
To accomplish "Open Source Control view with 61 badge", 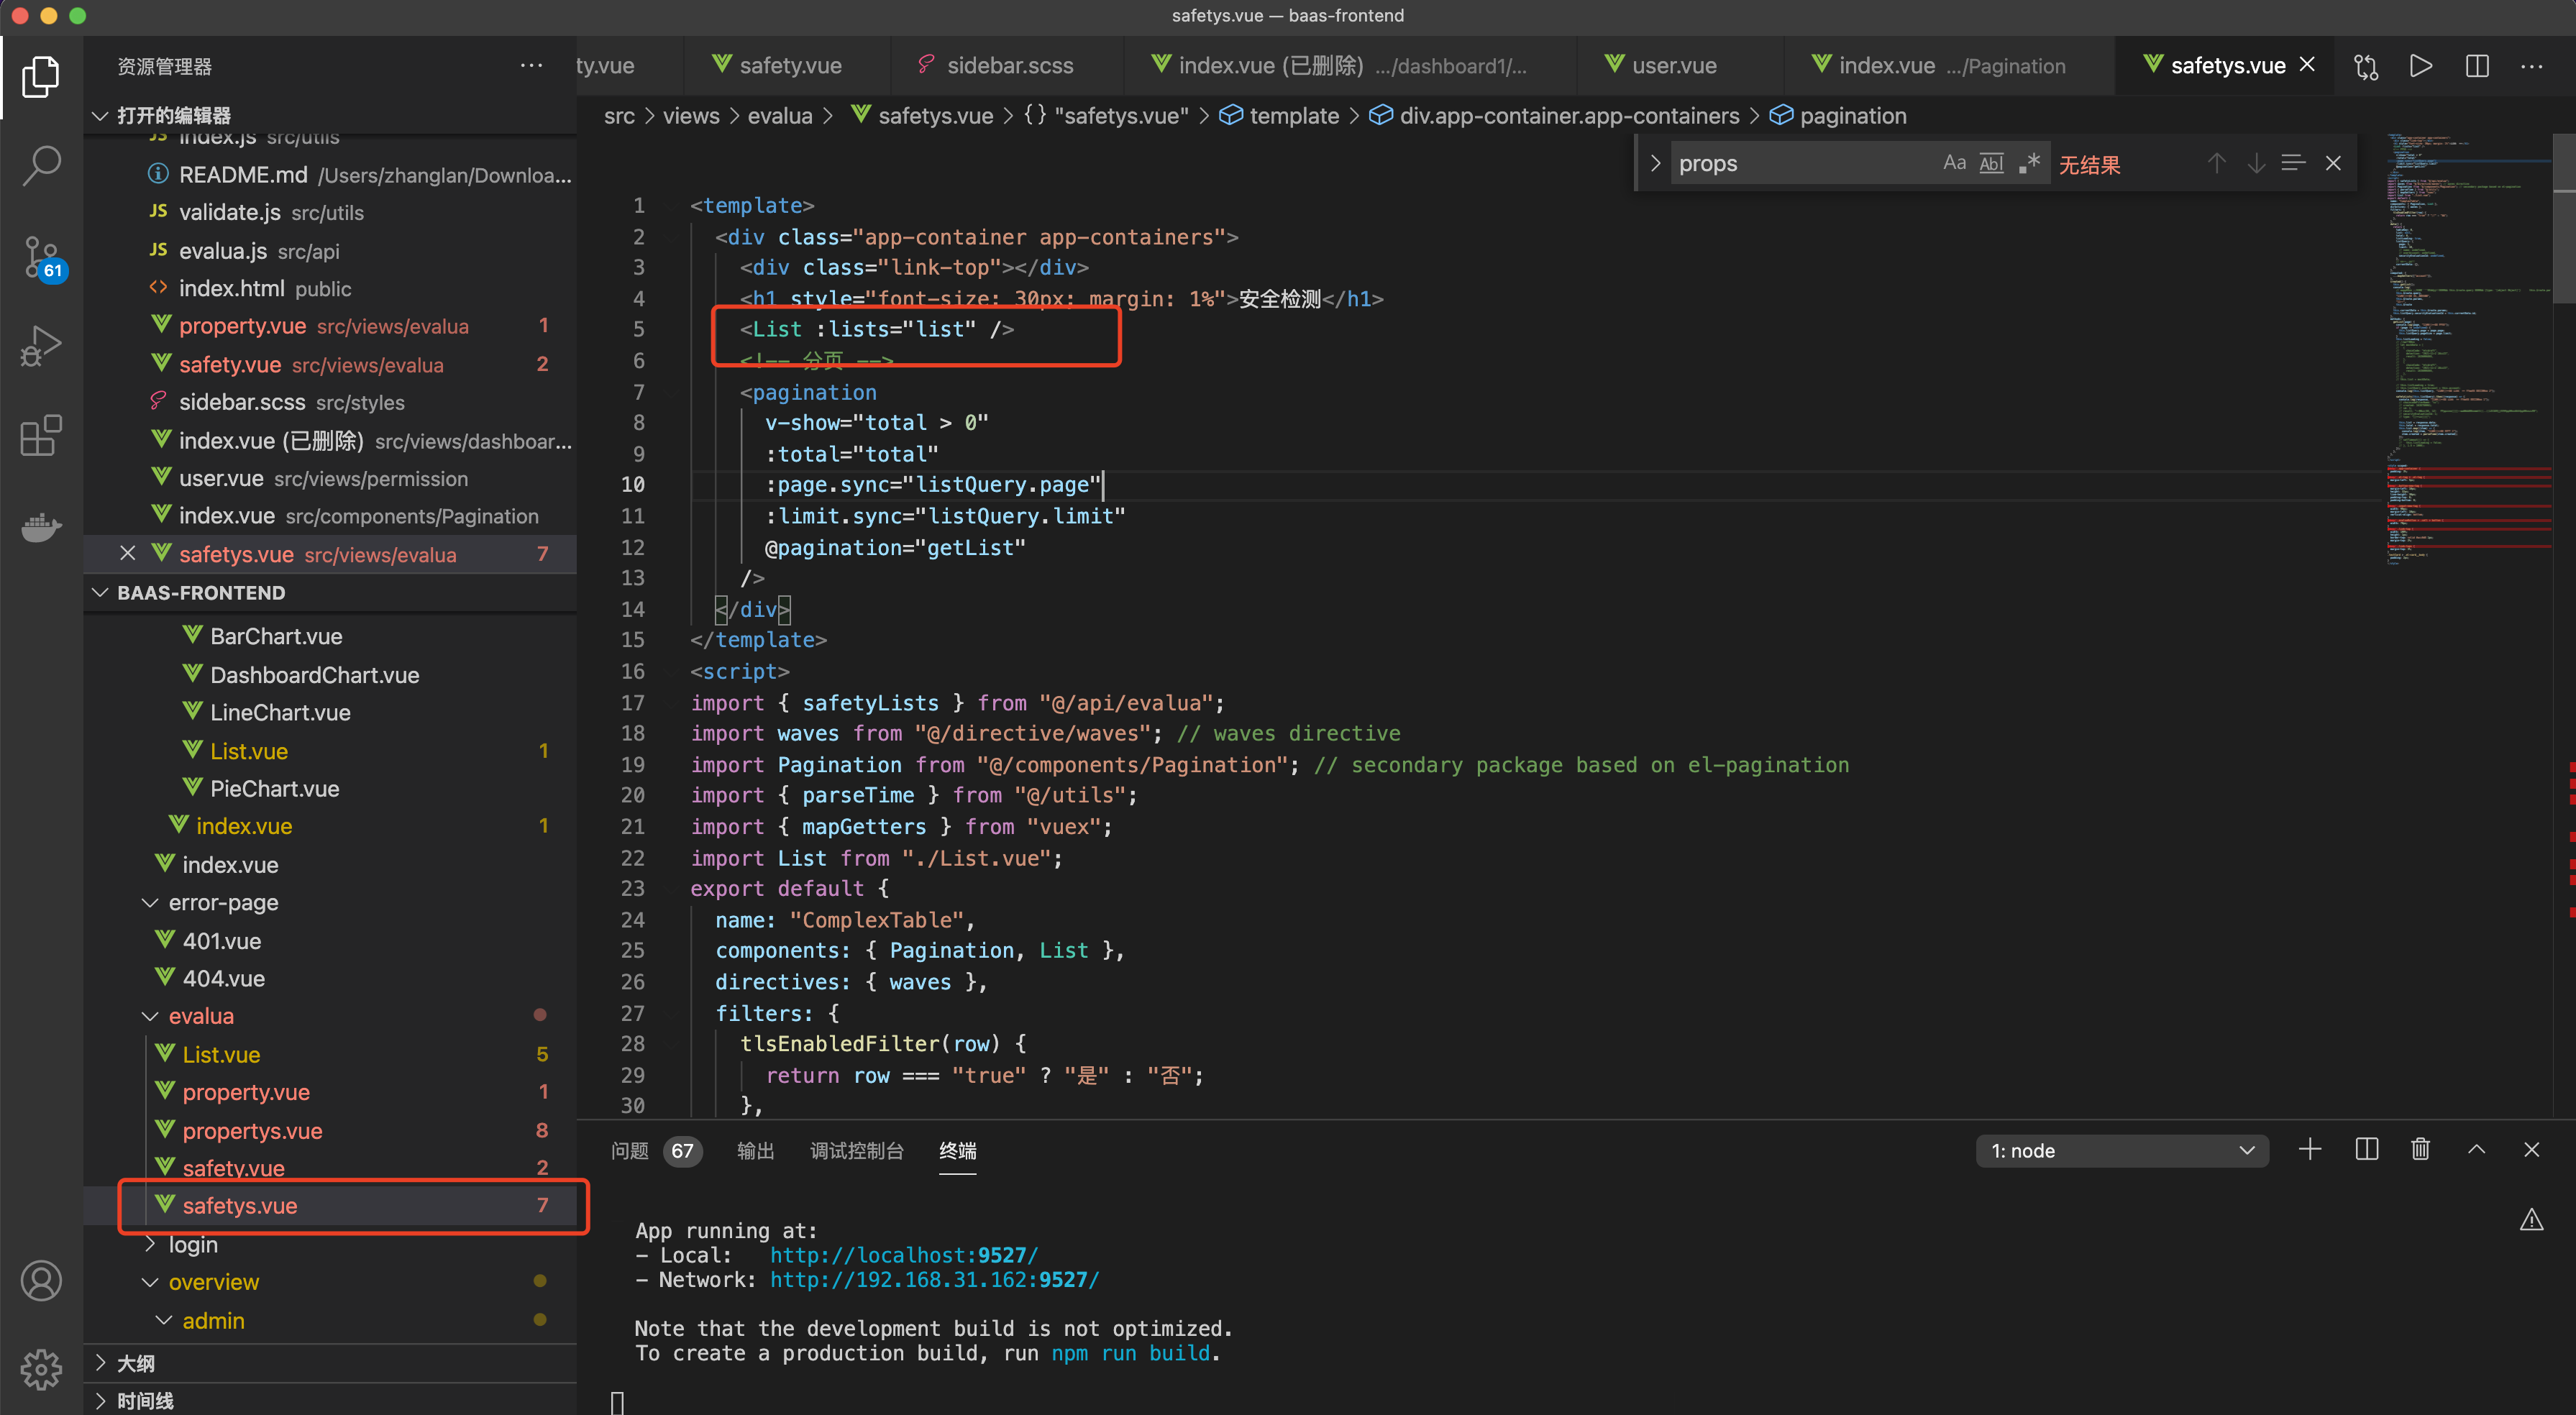I will tap(41, 255).
